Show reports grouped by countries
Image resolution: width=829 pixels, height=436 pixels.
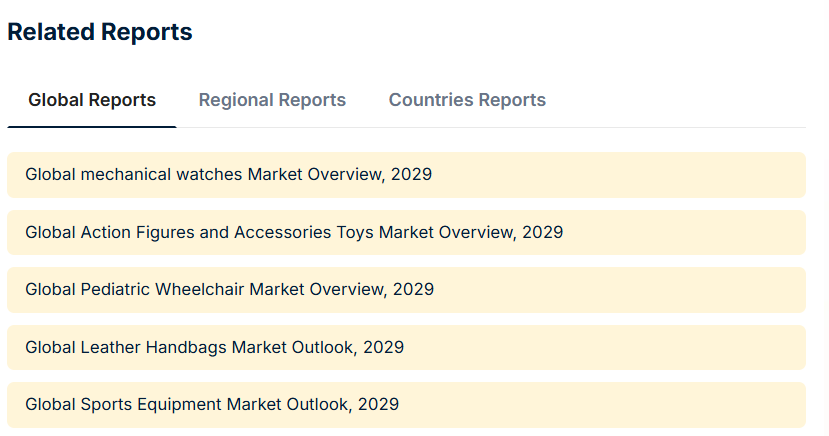pos(467,100)
